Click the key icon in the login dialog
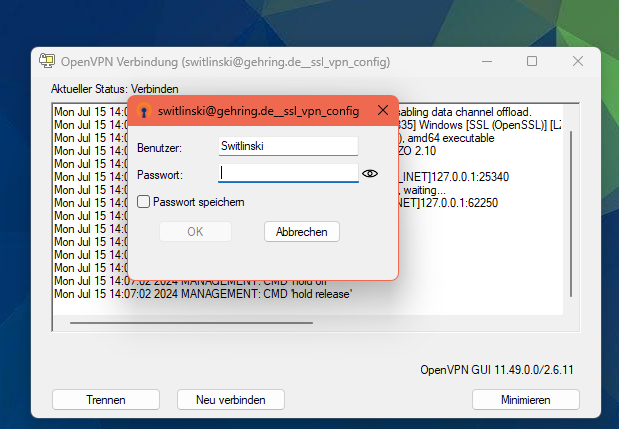 [144, 111]
